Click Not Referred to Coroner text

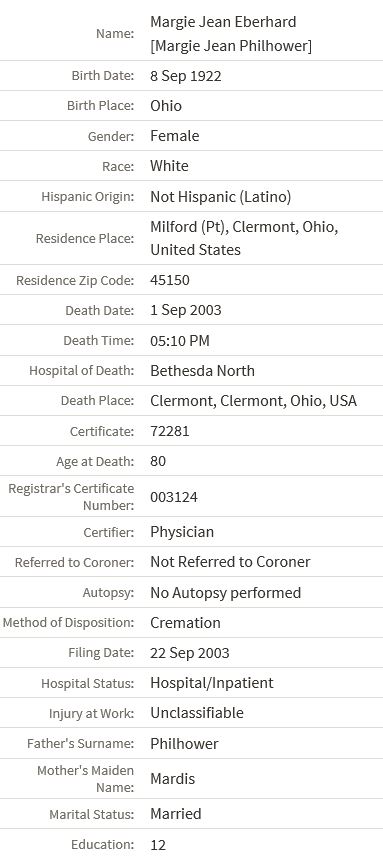click(230, 562)
